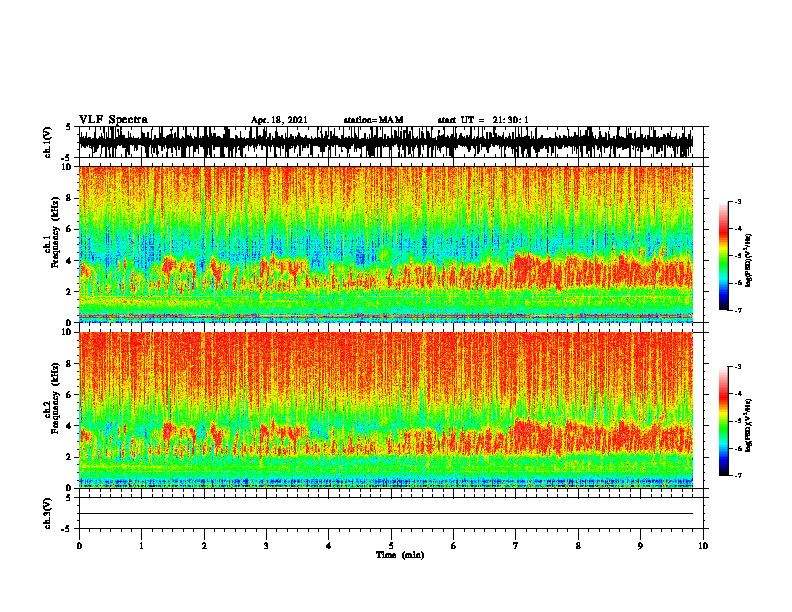Click the 'ch.1(V)' waveform axis label
Viewport: 792px width, 612px height.
point(48,142)
